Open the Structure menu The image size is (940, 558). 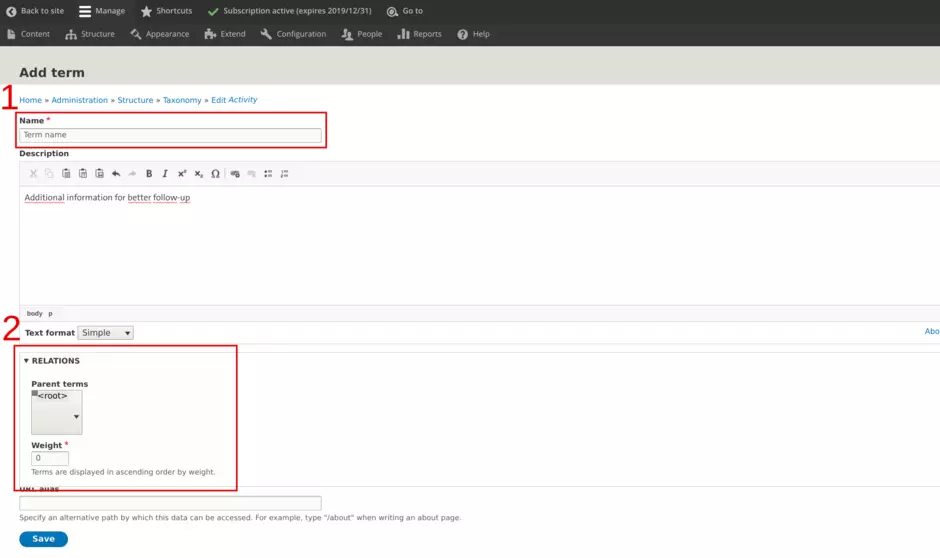90,34
